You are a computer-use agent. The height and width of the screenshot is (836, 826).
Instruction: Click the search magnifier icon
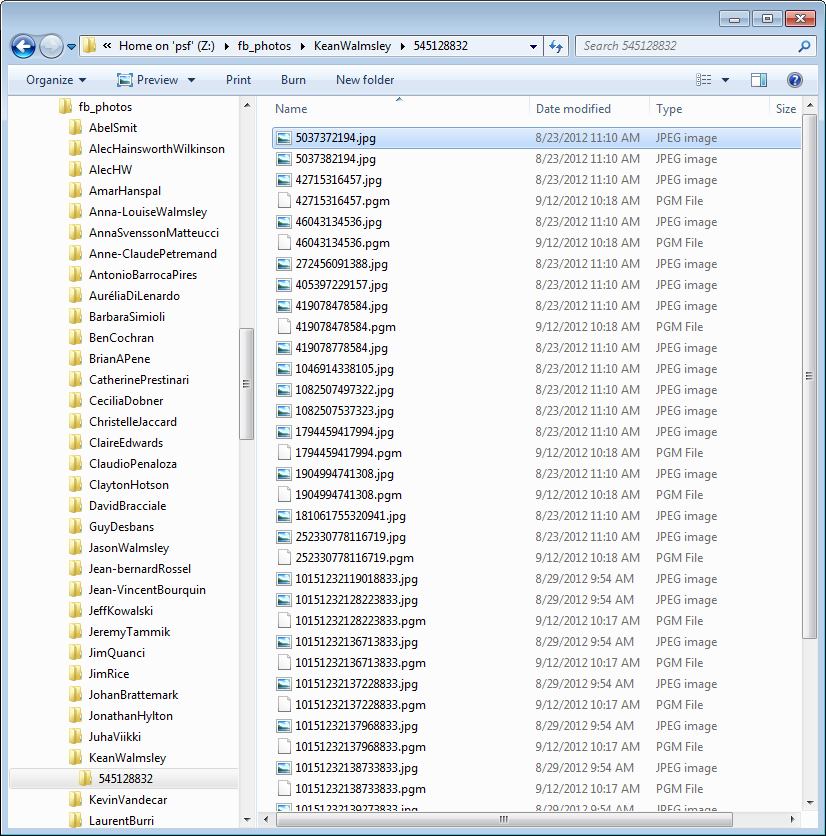[804, 46]
